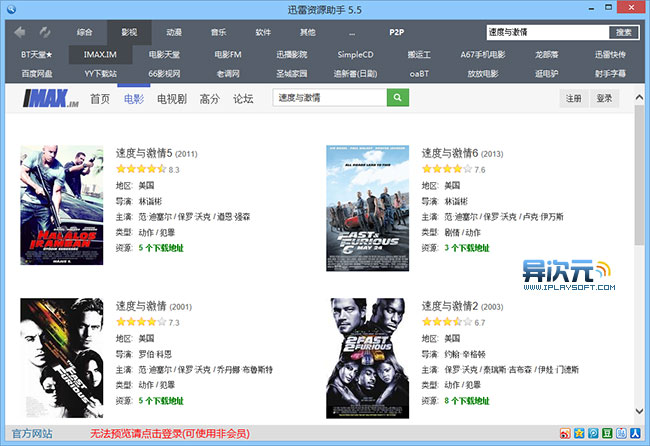650x446 pixels.
Task: Open 电影天堂 source site
Action: [164, 54]
